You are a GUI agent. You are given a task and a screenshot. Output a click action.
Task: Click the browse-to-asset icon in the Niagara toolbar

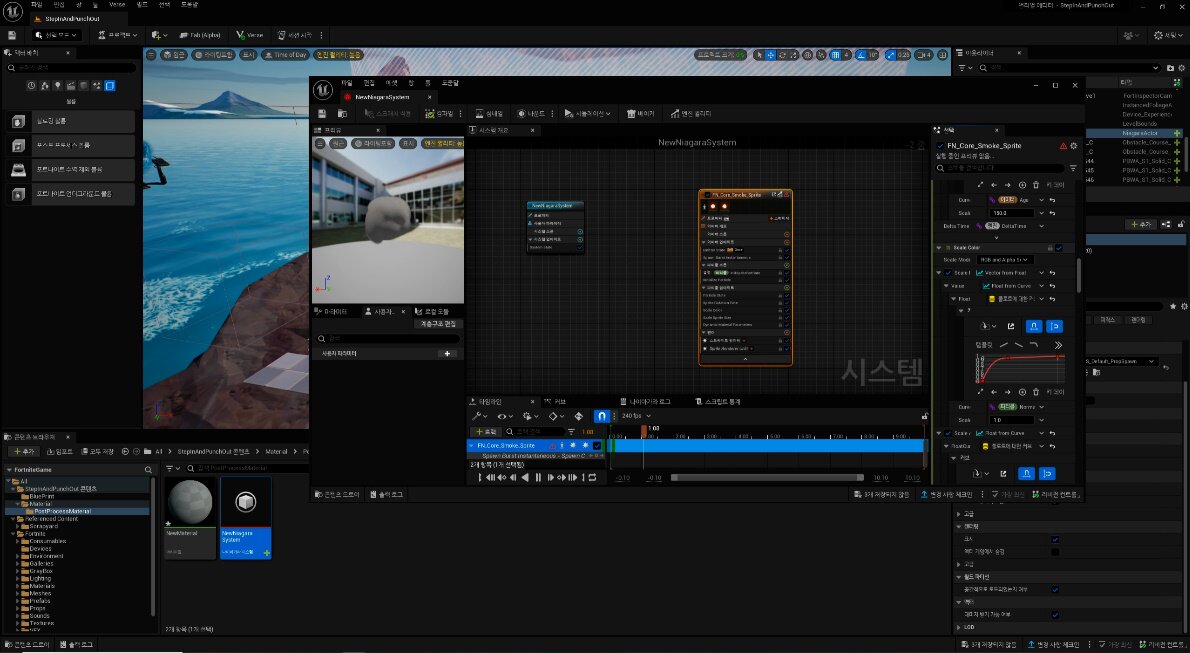click(x=342, y=114)
